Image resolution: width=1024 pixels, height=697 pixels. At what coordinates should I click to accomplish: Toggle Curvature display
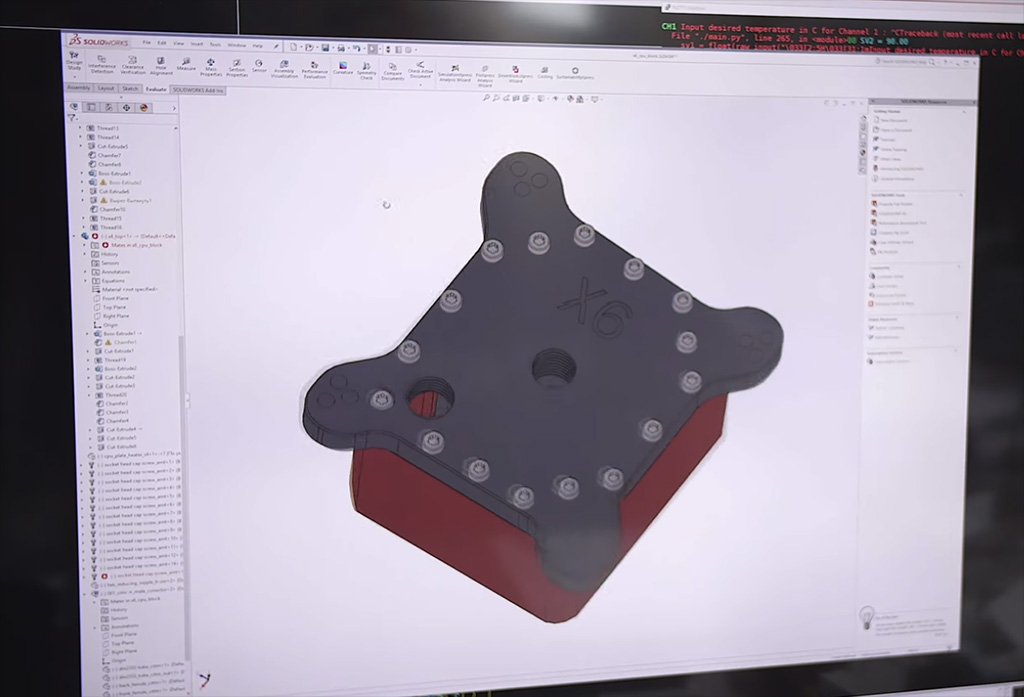pyautogui.click(x=343, y=68)
